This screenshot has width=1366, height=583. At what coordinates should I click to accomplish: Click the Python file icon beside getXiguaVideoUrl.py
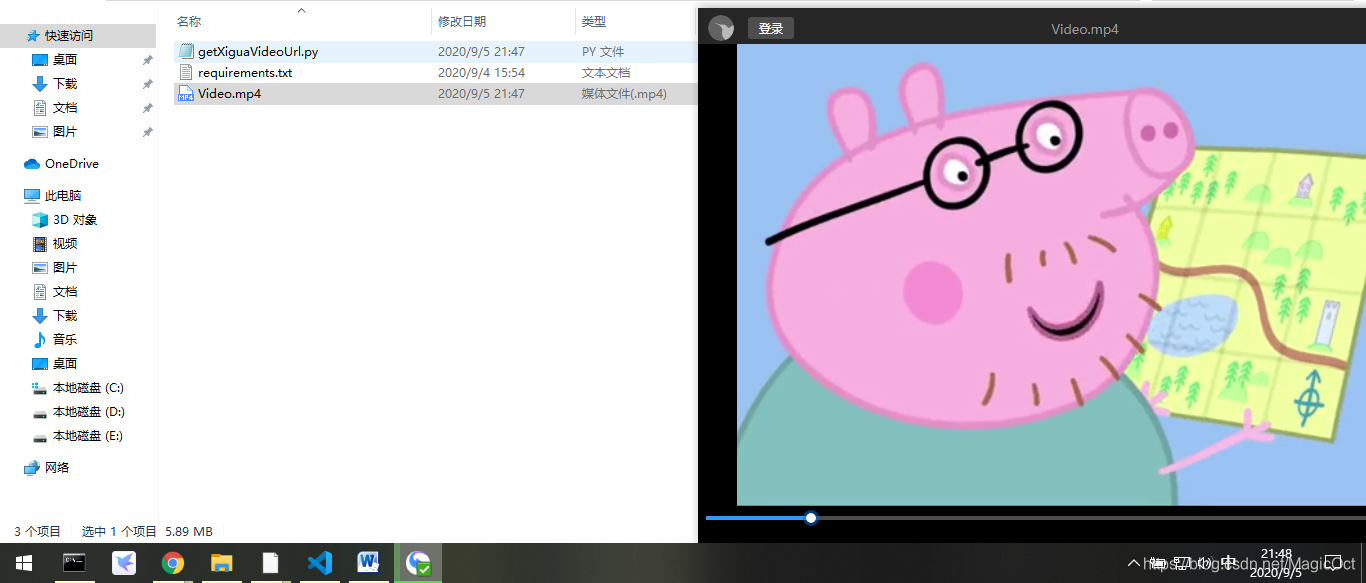[186, 51]
